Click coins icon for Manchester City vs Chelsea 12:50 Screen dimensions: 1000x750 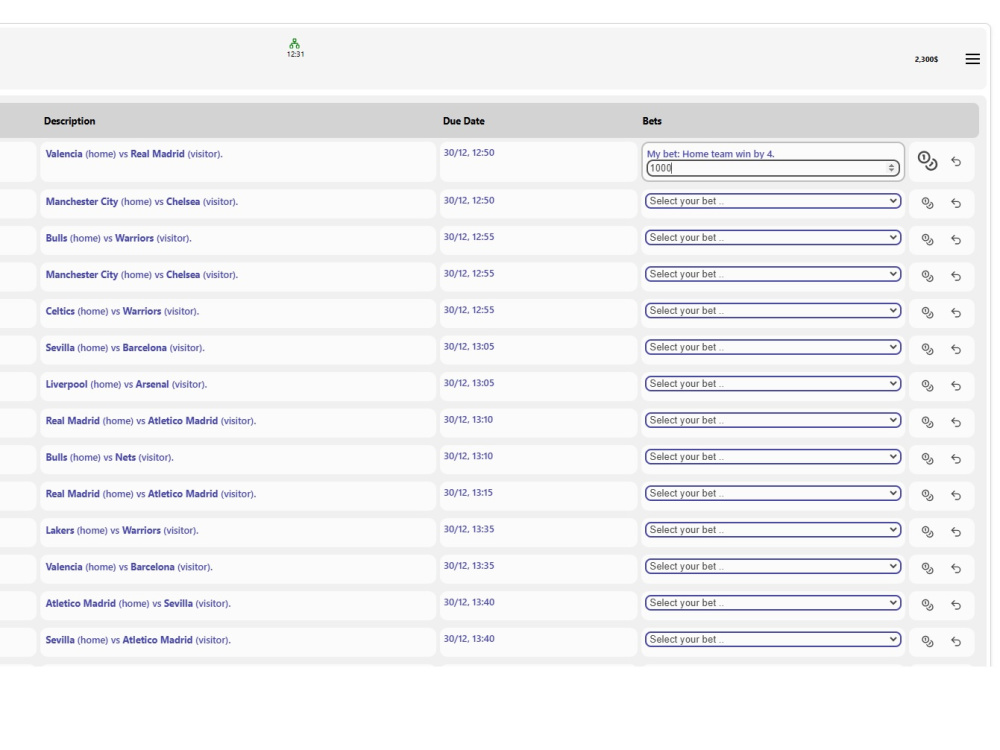click(x=927, y=203)
